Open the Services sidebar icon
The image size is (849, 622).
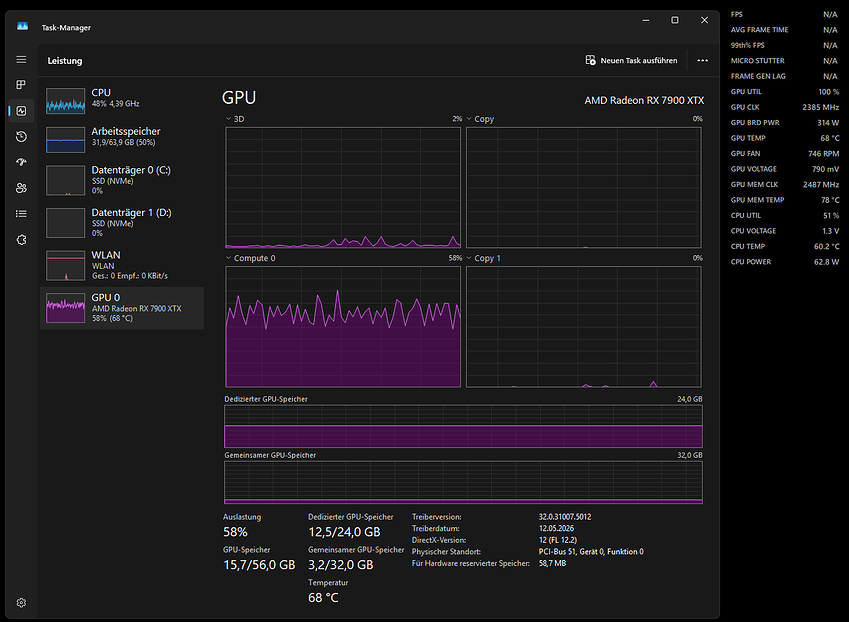pos(21,240)
